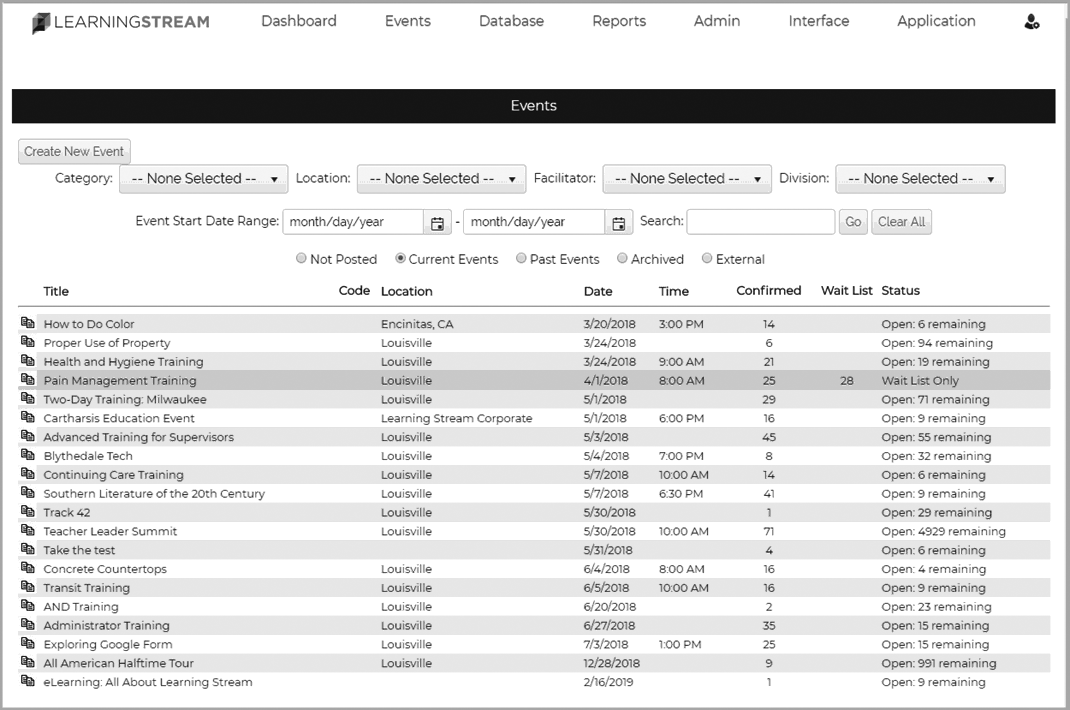
Task: Open the Database menu
Action: (x=511, y=21)
